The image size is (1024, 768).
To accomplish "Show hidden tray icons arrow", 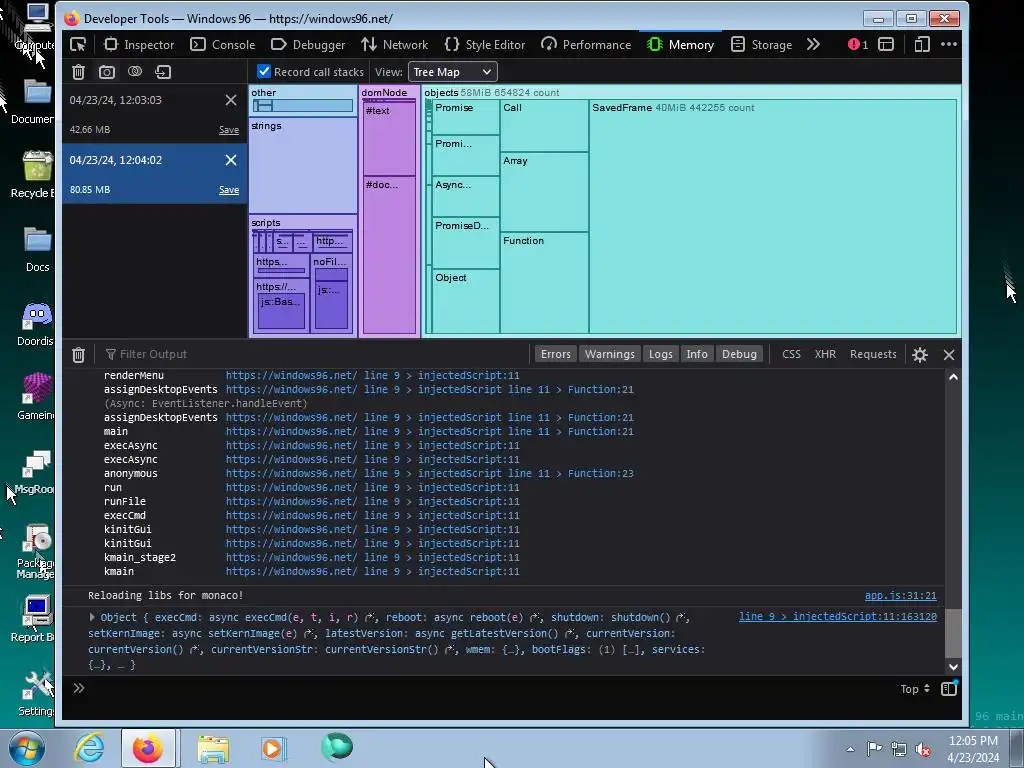I will (x=850, y=749).
